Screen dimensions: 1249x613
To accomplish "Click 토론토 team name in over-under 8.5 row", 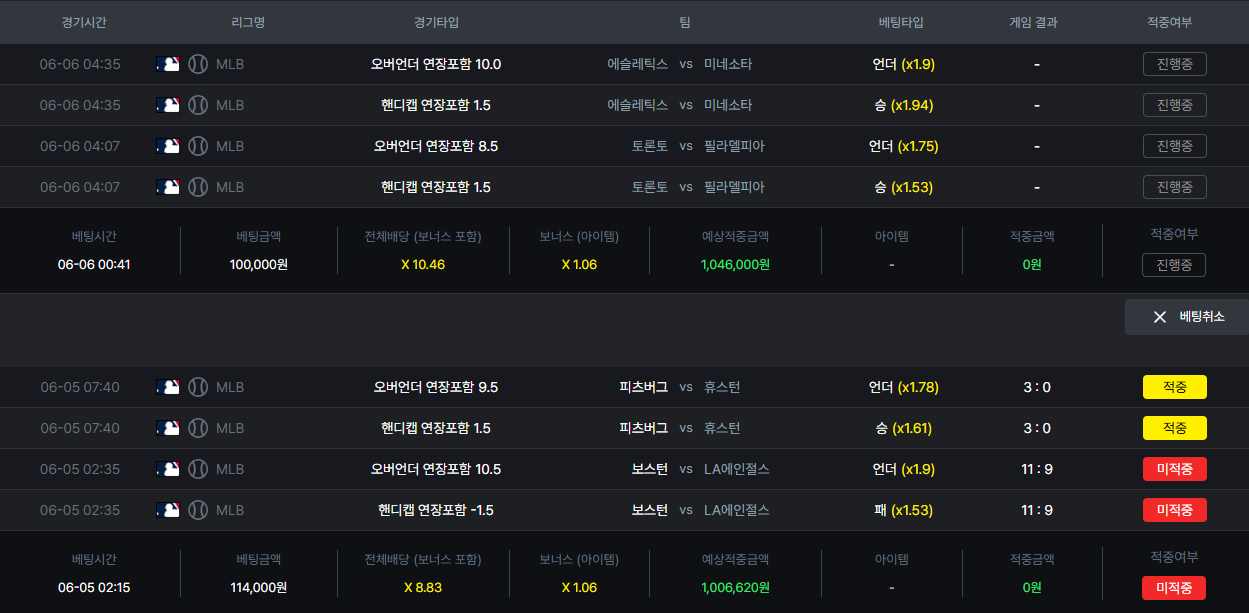I will [x=650, y=146].
